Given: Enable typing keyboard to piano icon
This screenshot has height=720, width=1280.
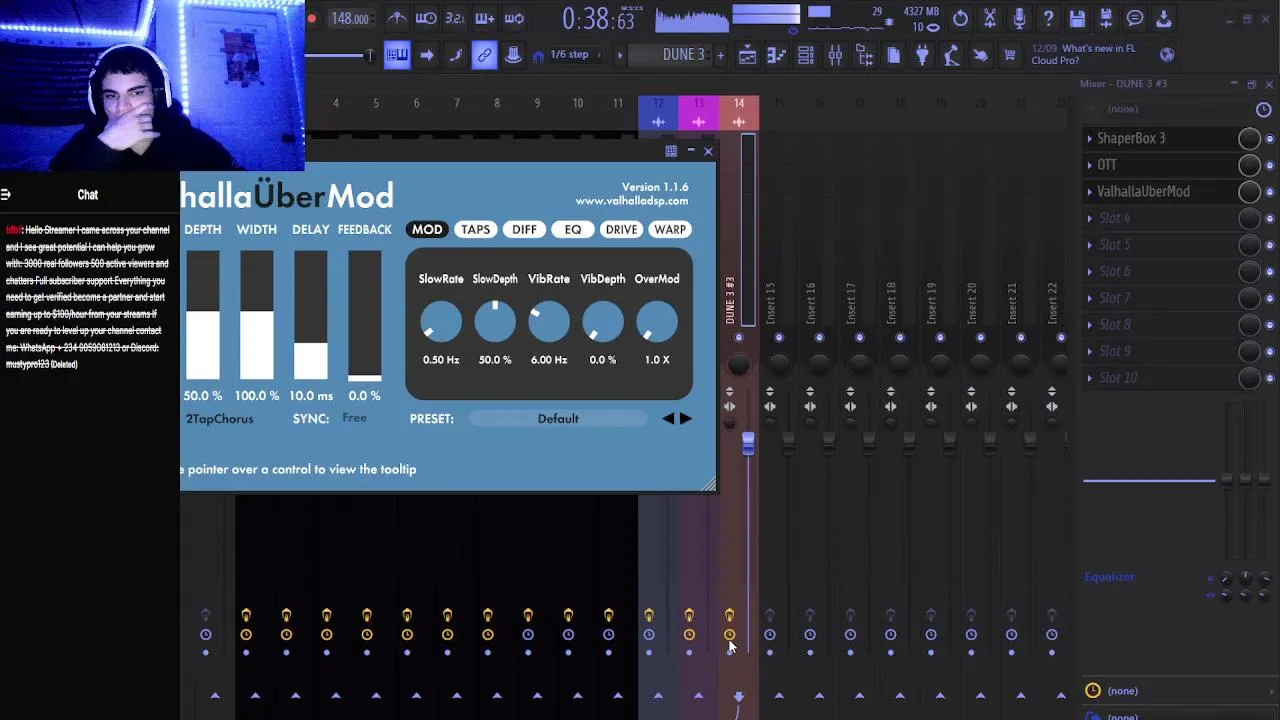Looking at the screenshot, I should [x=397, y=55].
